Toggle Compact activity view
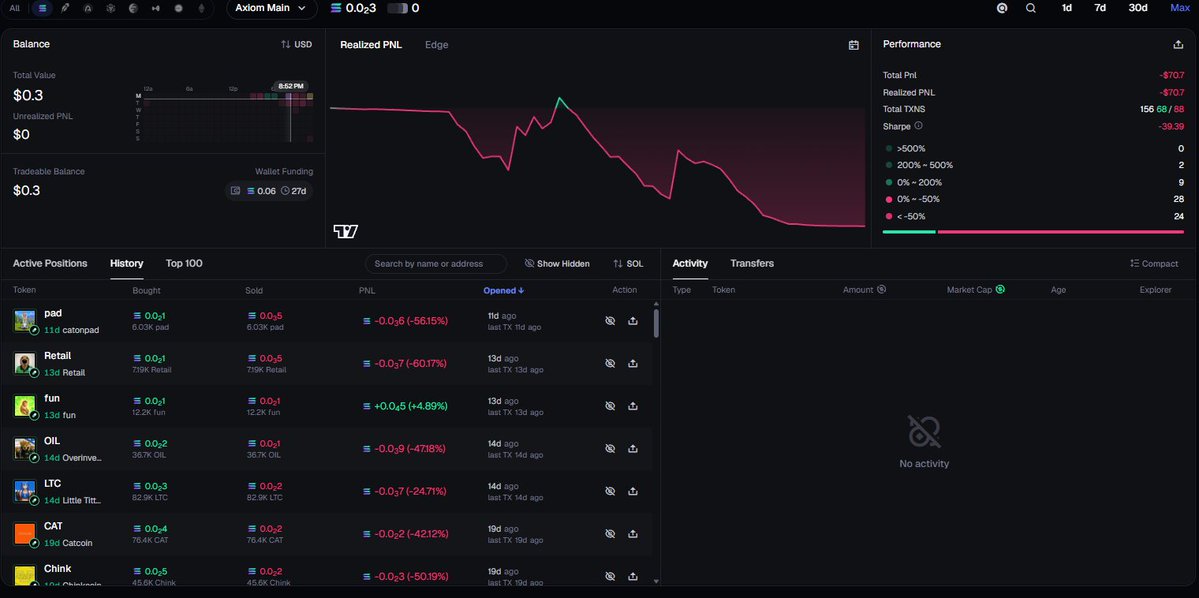The image size is (1199, 598). (1154, 264)
